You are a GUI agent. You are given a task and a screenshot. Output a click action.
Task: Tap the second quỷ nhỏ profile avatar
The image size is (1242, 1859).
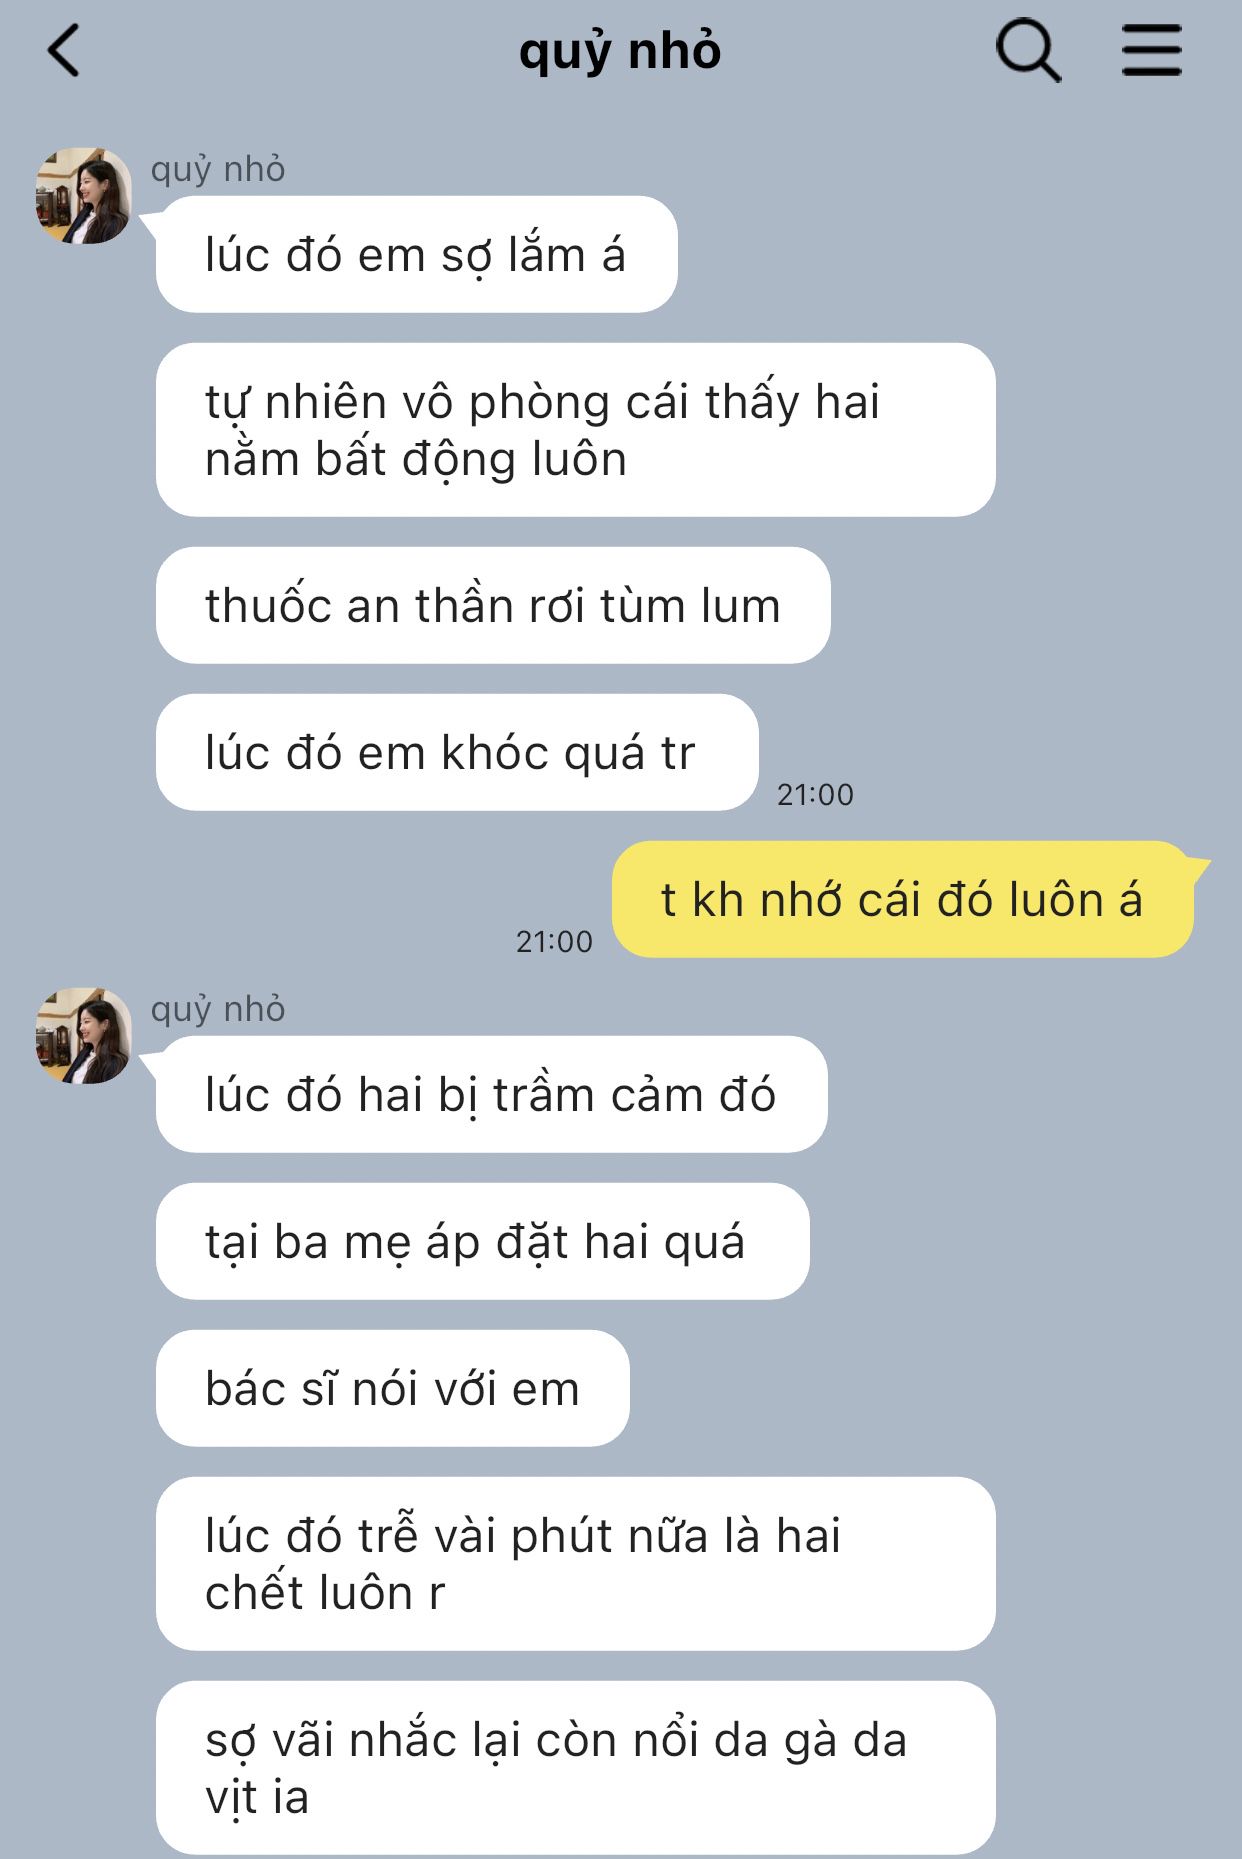coord(84,1036)
